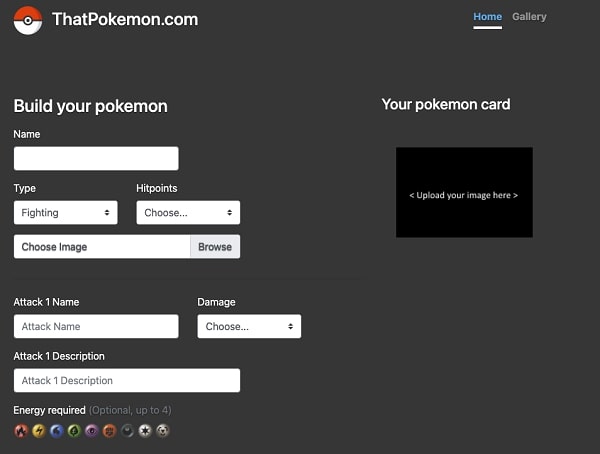Image resolution: width=600 pixels, height=454 pixels.
Task: Add the last gray Metal energy icon
Action: click(x=163, y=431)
